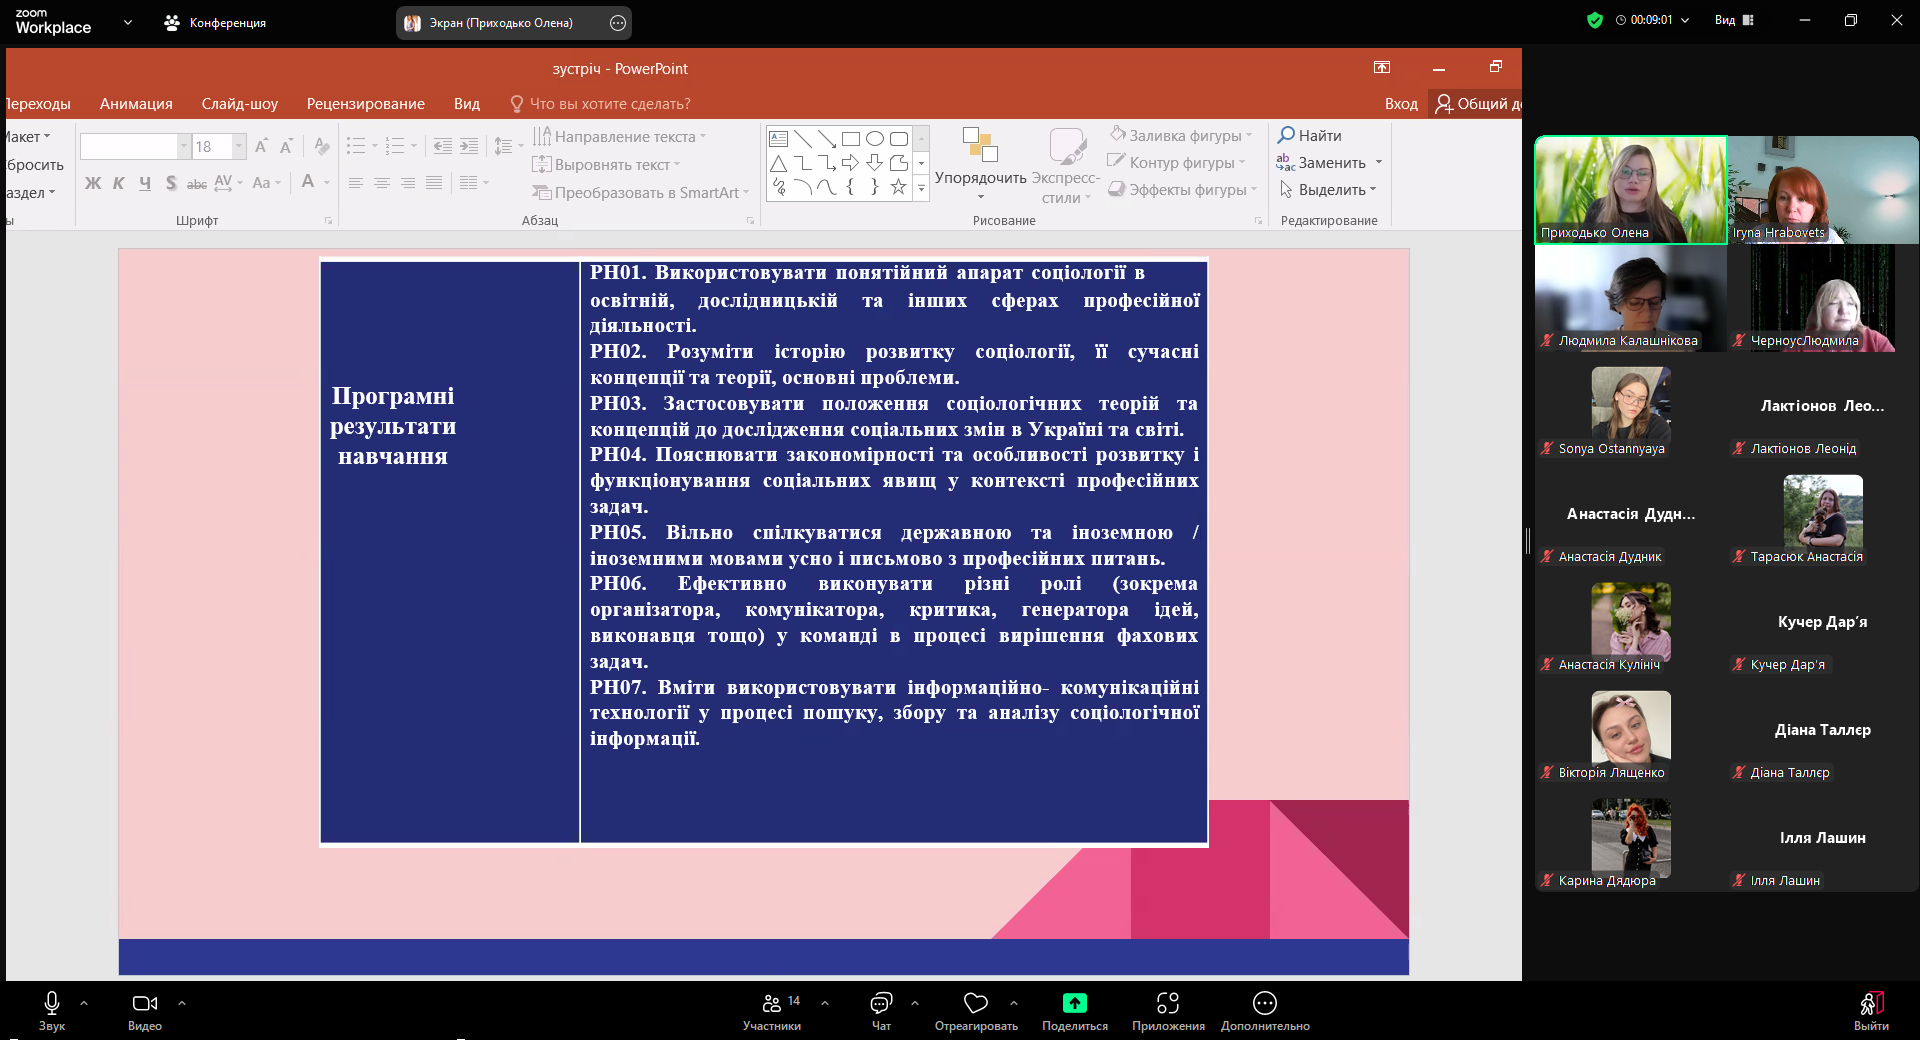Click the encryption shield icon
The width and height of the screenshot is (1920, 1040).
[x=1595, y=20]
